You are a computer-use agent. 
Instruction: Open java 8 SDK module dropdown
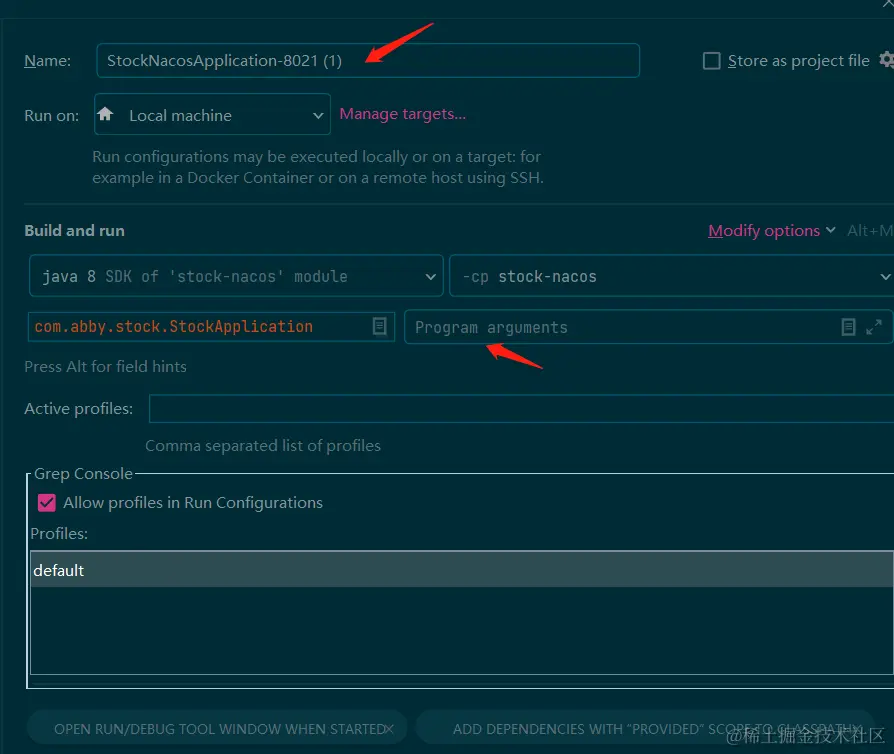236,276
